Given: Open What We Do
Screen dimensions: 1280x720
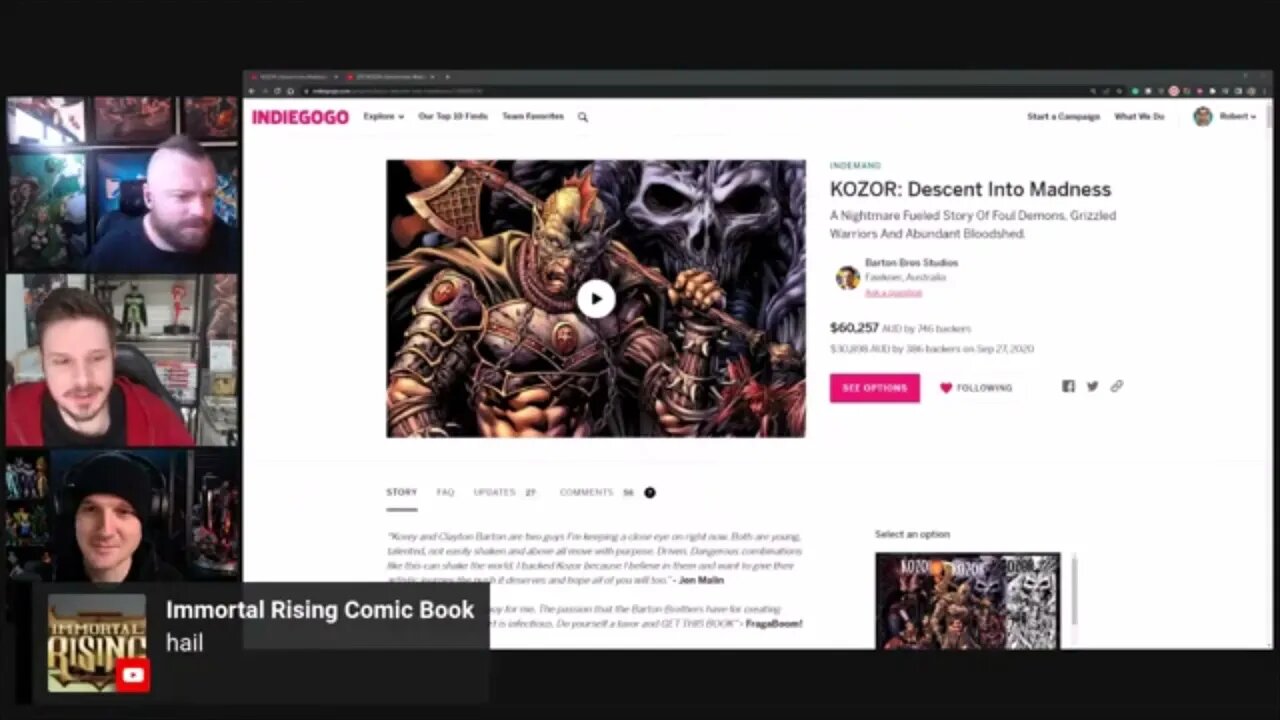Looking at the screenshot, I should (x=1139, y=117).
